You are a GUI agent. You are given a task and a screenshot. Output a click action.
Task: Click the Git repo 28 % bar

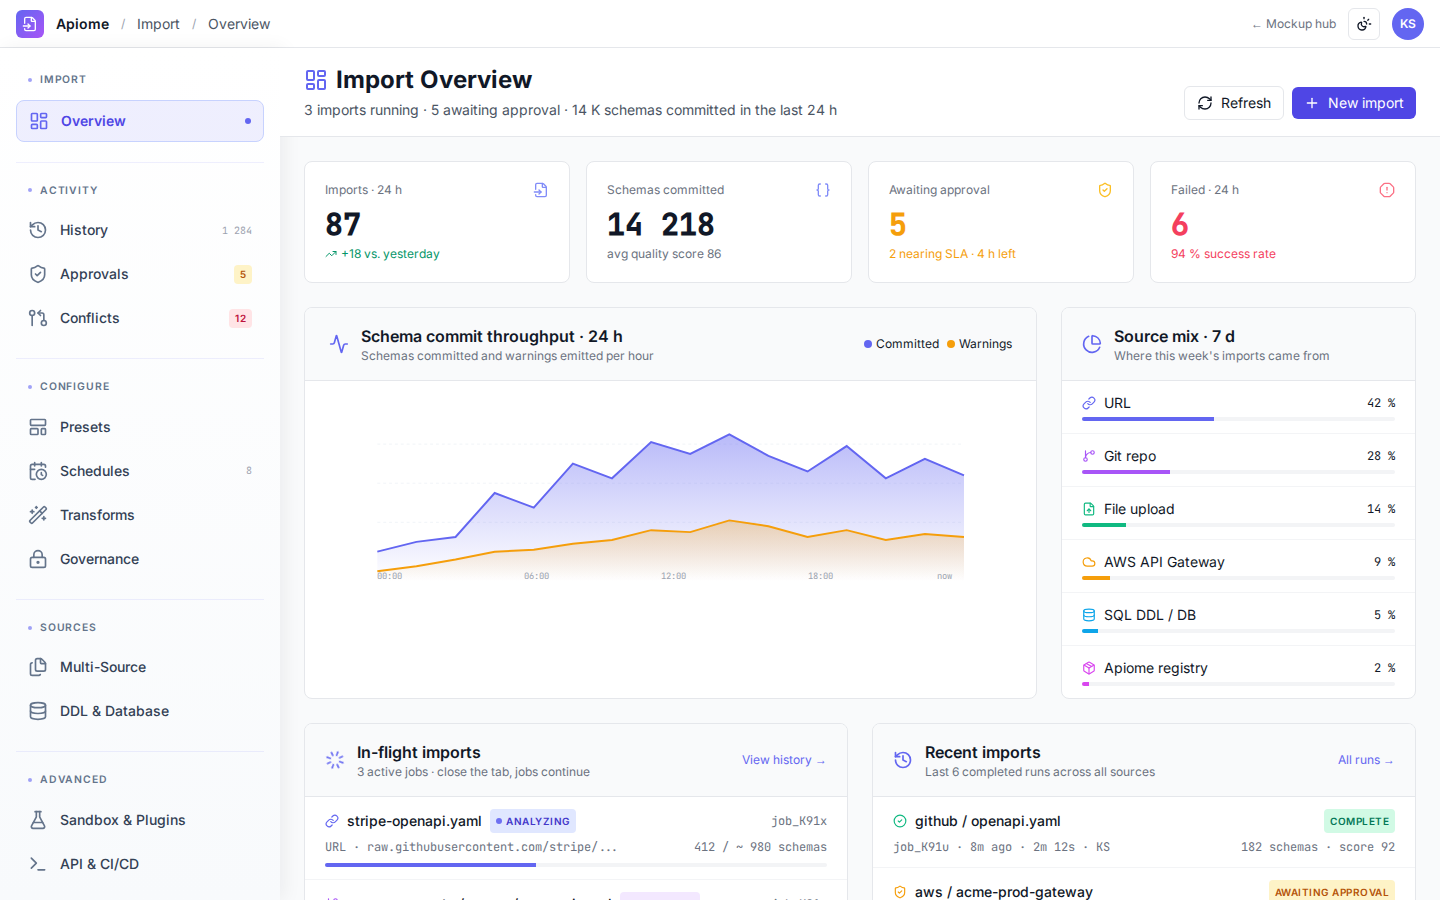point(1238,472)
